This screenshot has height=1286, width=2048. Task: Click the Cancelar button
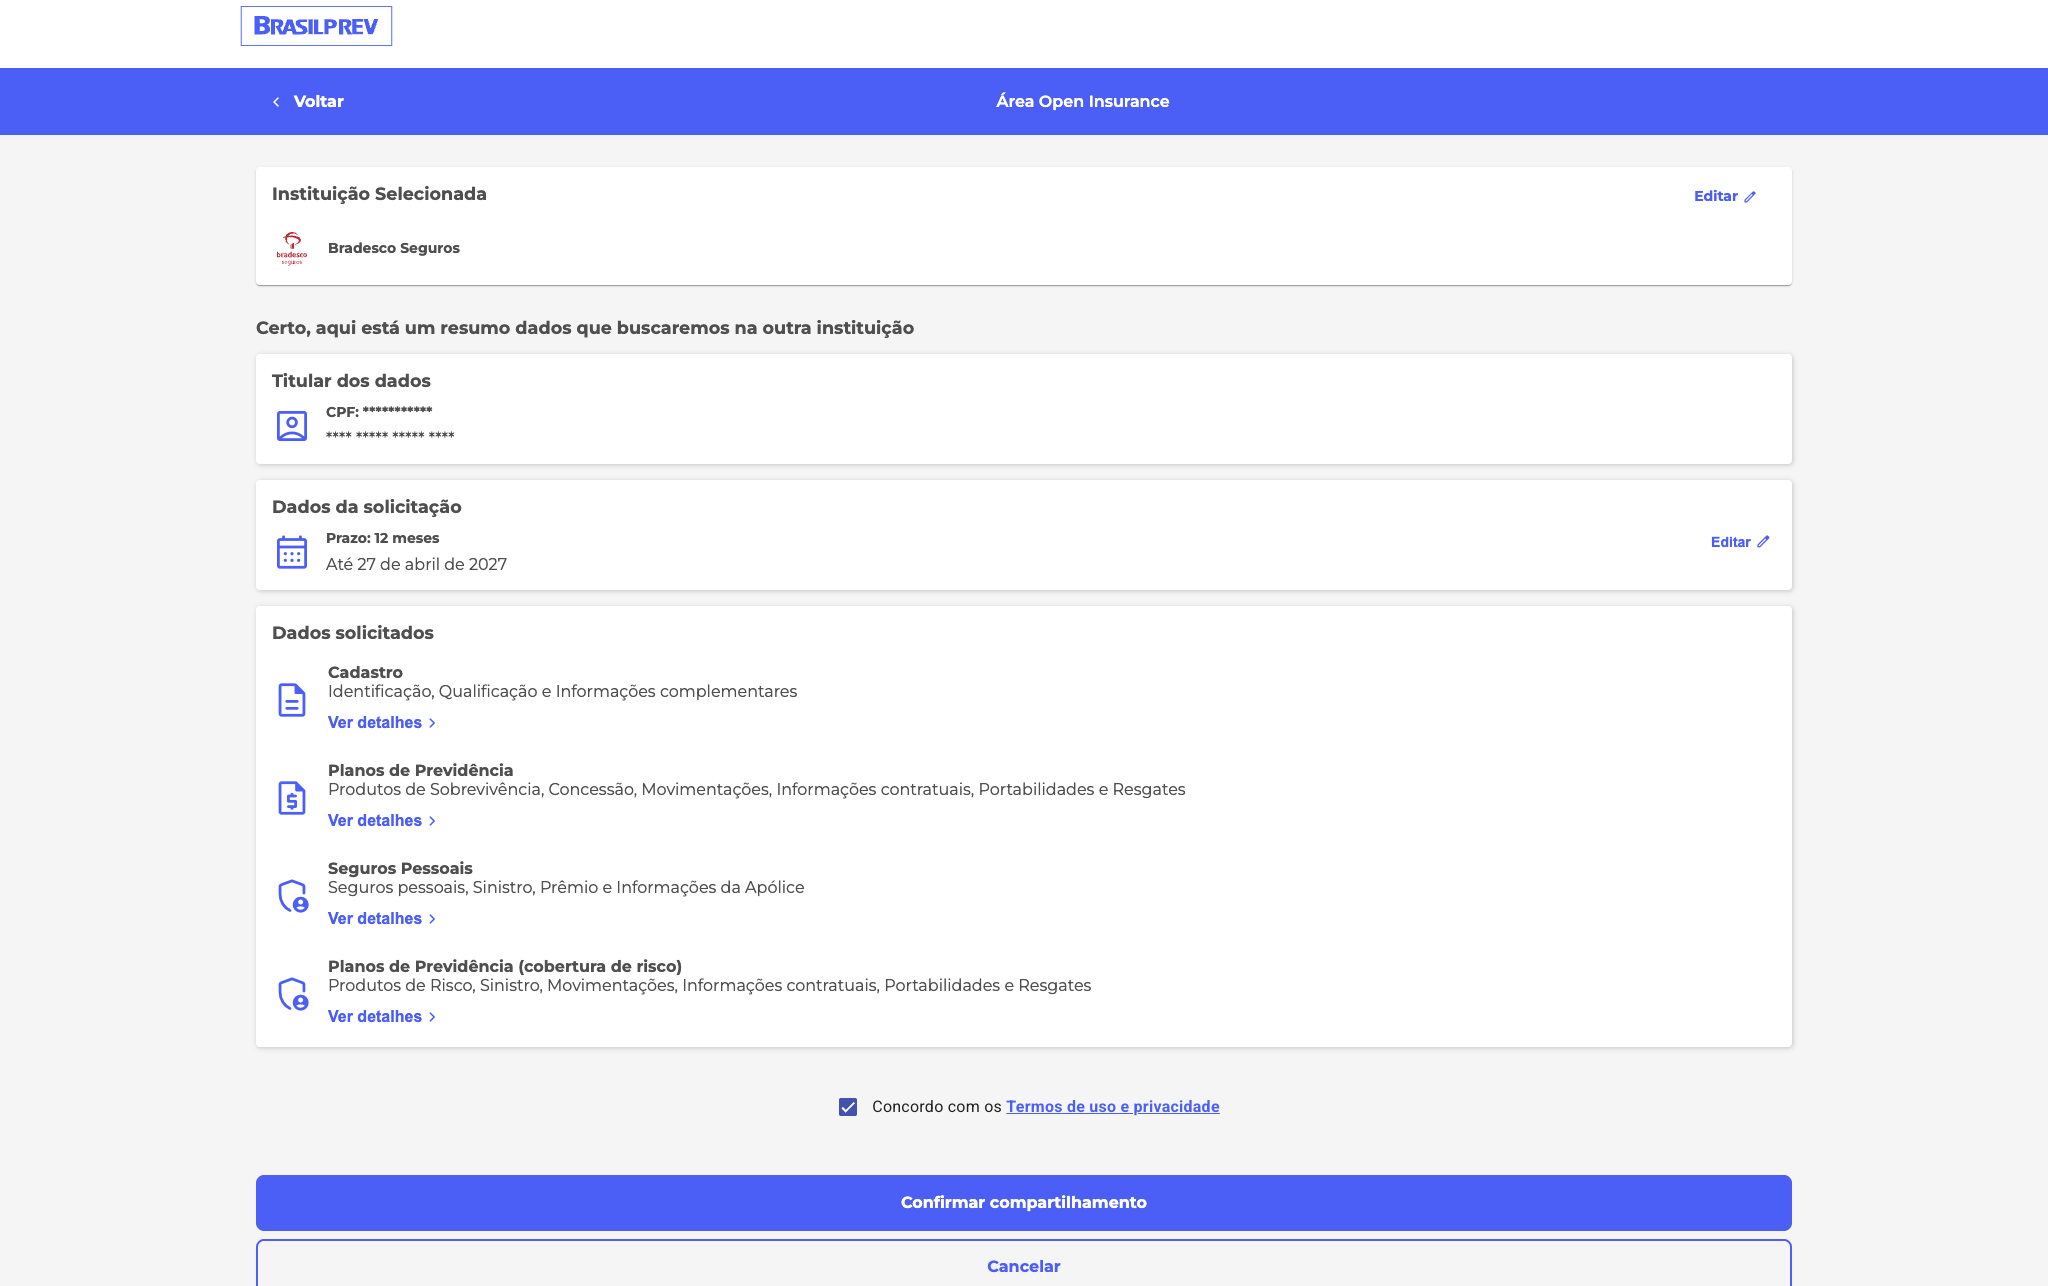click(1024, 1264)
